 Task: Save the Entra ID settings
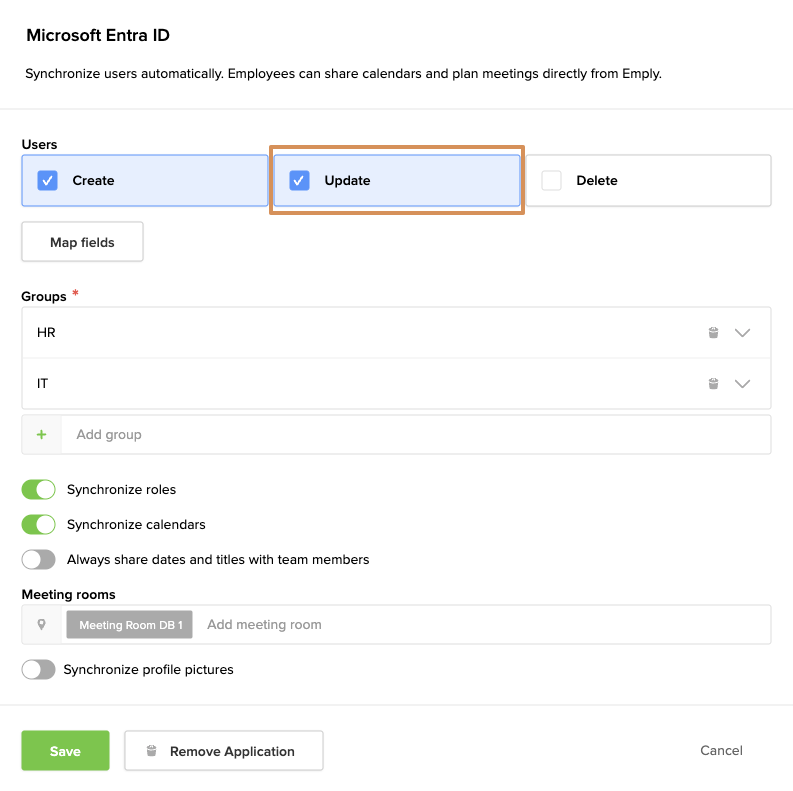(x=65, y=751)
